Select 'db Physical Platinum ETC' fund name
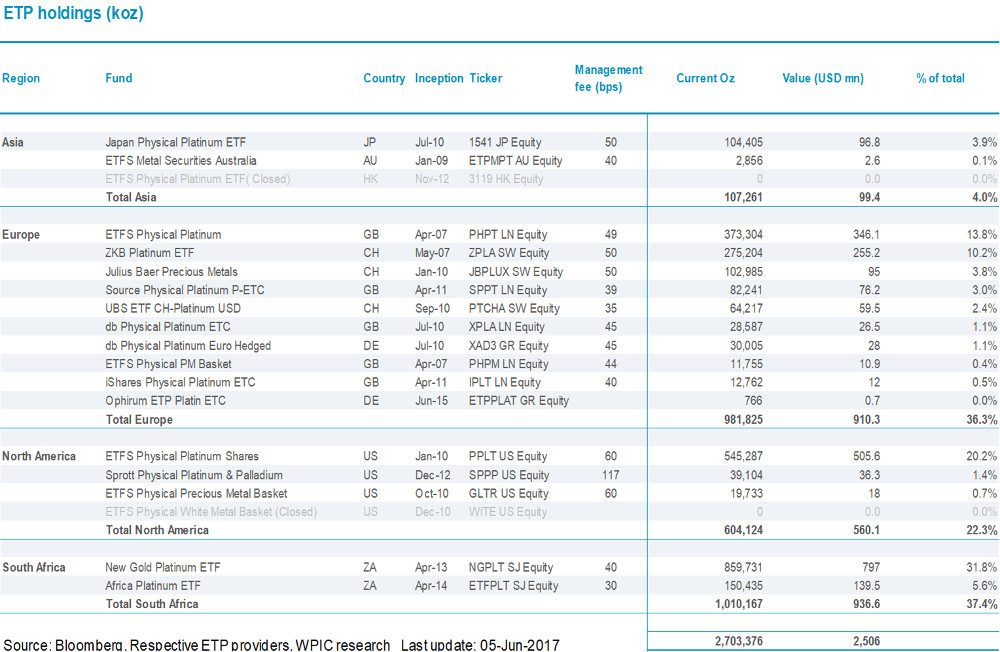Image resolution: width=1000 pixels, height=652 pixels. 168,327
